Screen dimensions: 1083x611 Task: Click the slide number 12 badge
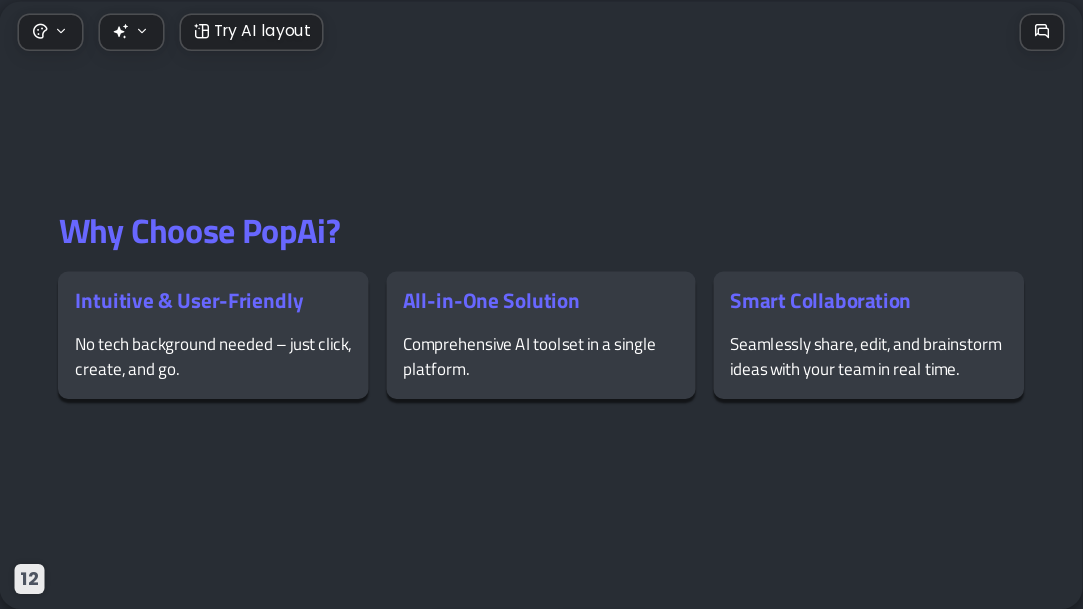(30, 579)
